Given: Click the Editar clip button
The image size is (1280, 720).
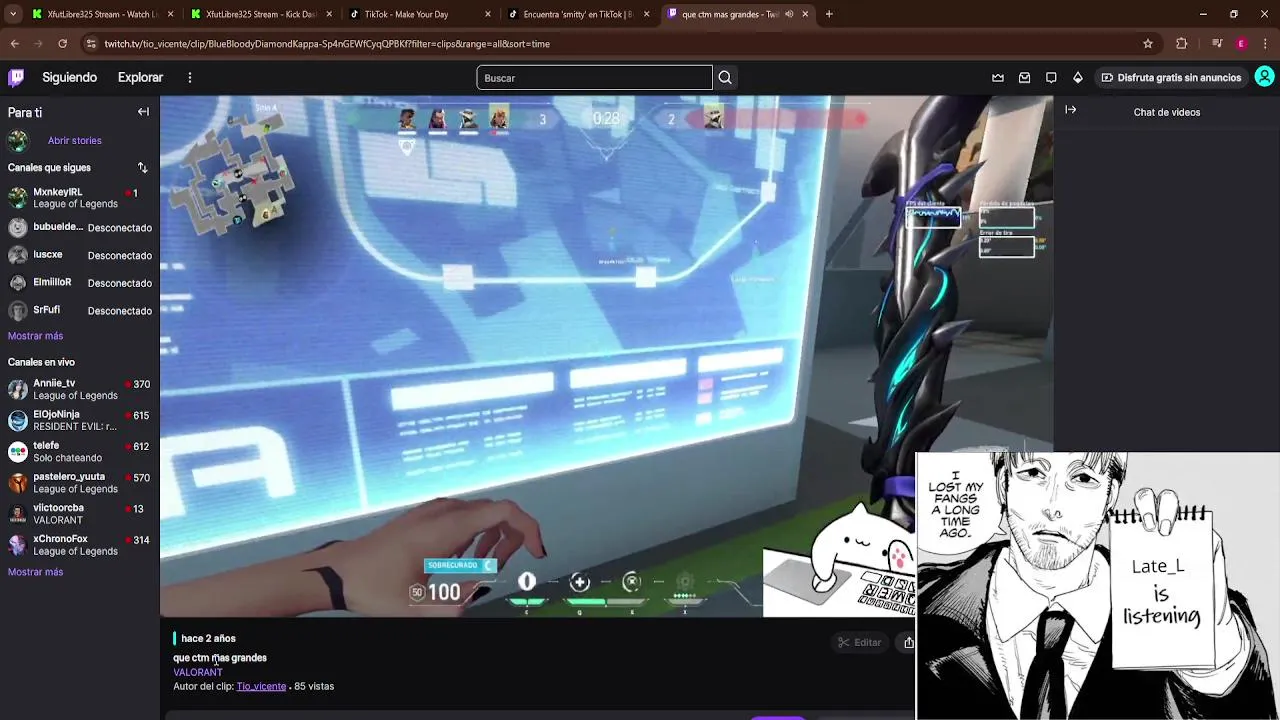Looking at the screenshot, I should [x=859, y=642].
